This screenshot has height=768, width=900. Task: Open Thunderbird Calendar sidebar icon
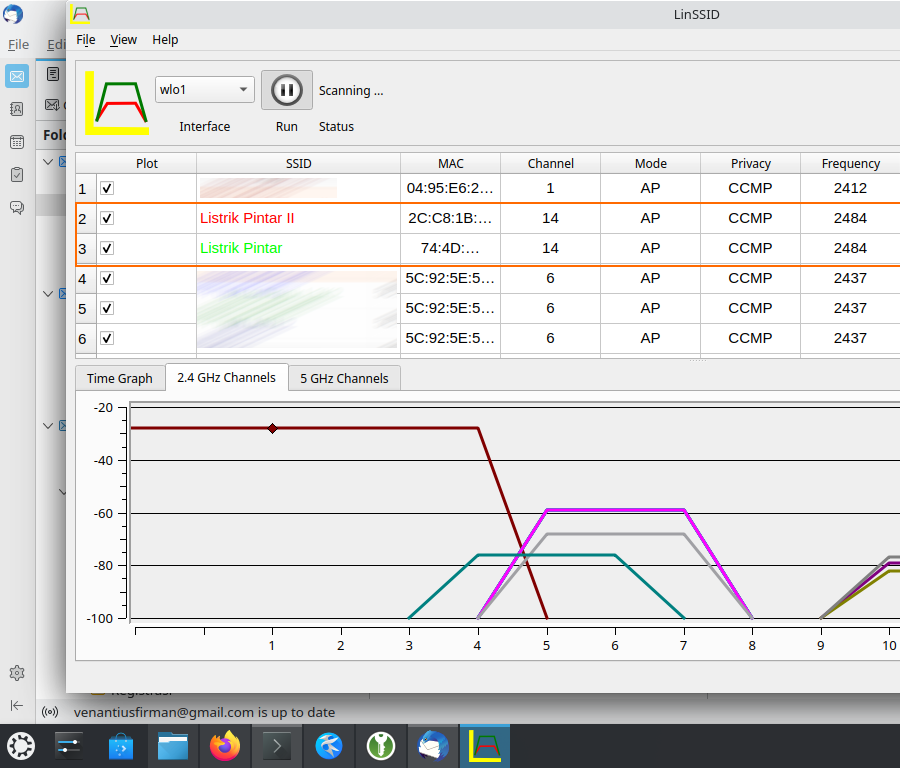coord(17,142)
